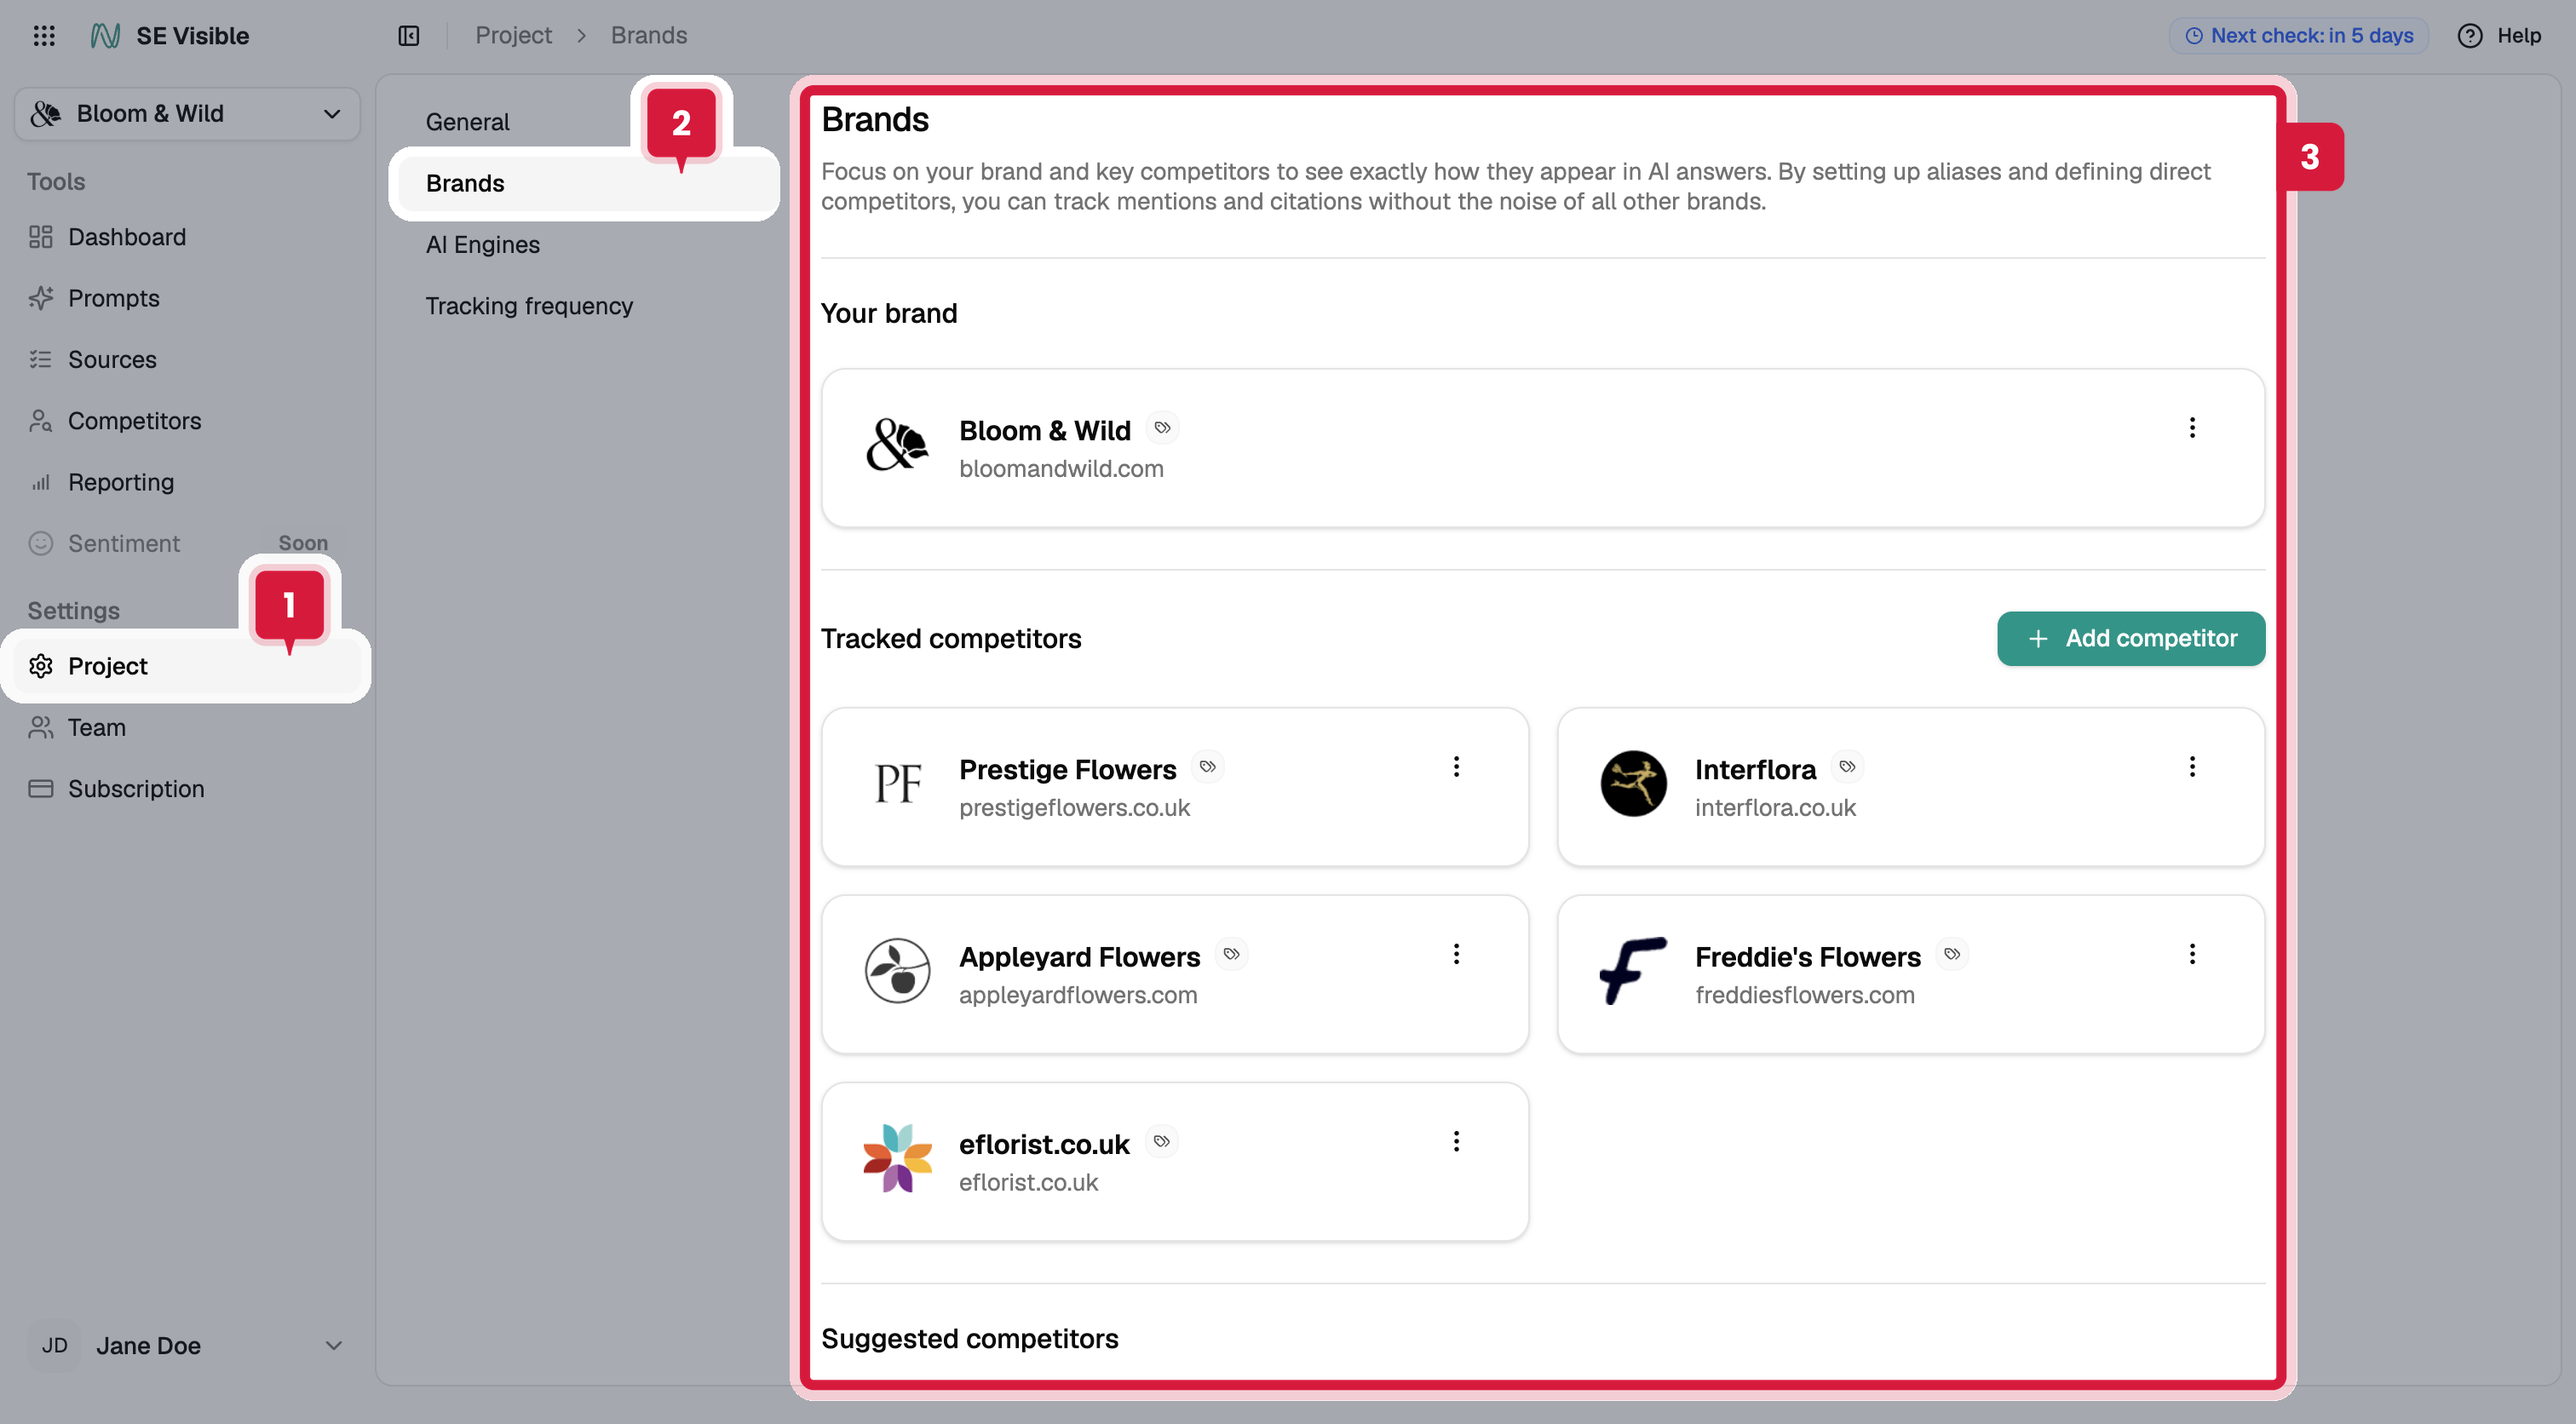The image size is (2576, 1424).
Task: Click the alias tag icon next to Appleyard Flowers
Action: tap(1232, 954)
